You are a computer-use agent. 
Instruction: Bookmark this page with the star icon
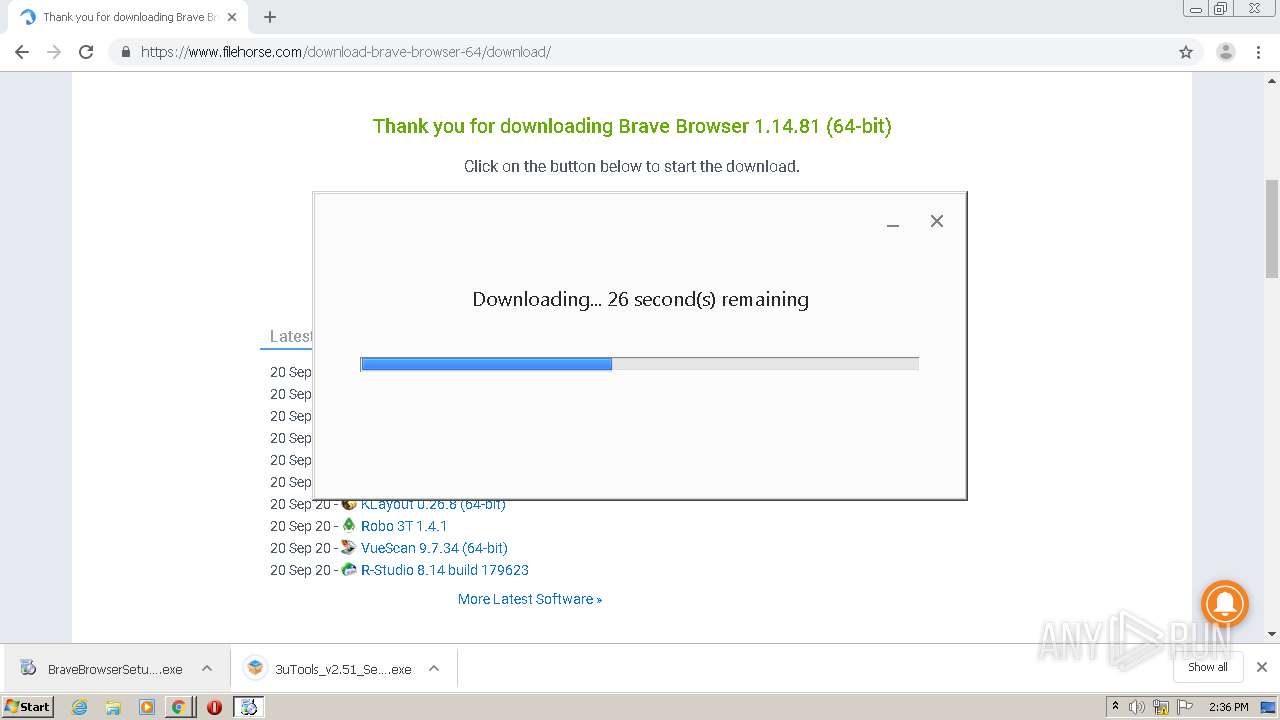pos(1186,52)
